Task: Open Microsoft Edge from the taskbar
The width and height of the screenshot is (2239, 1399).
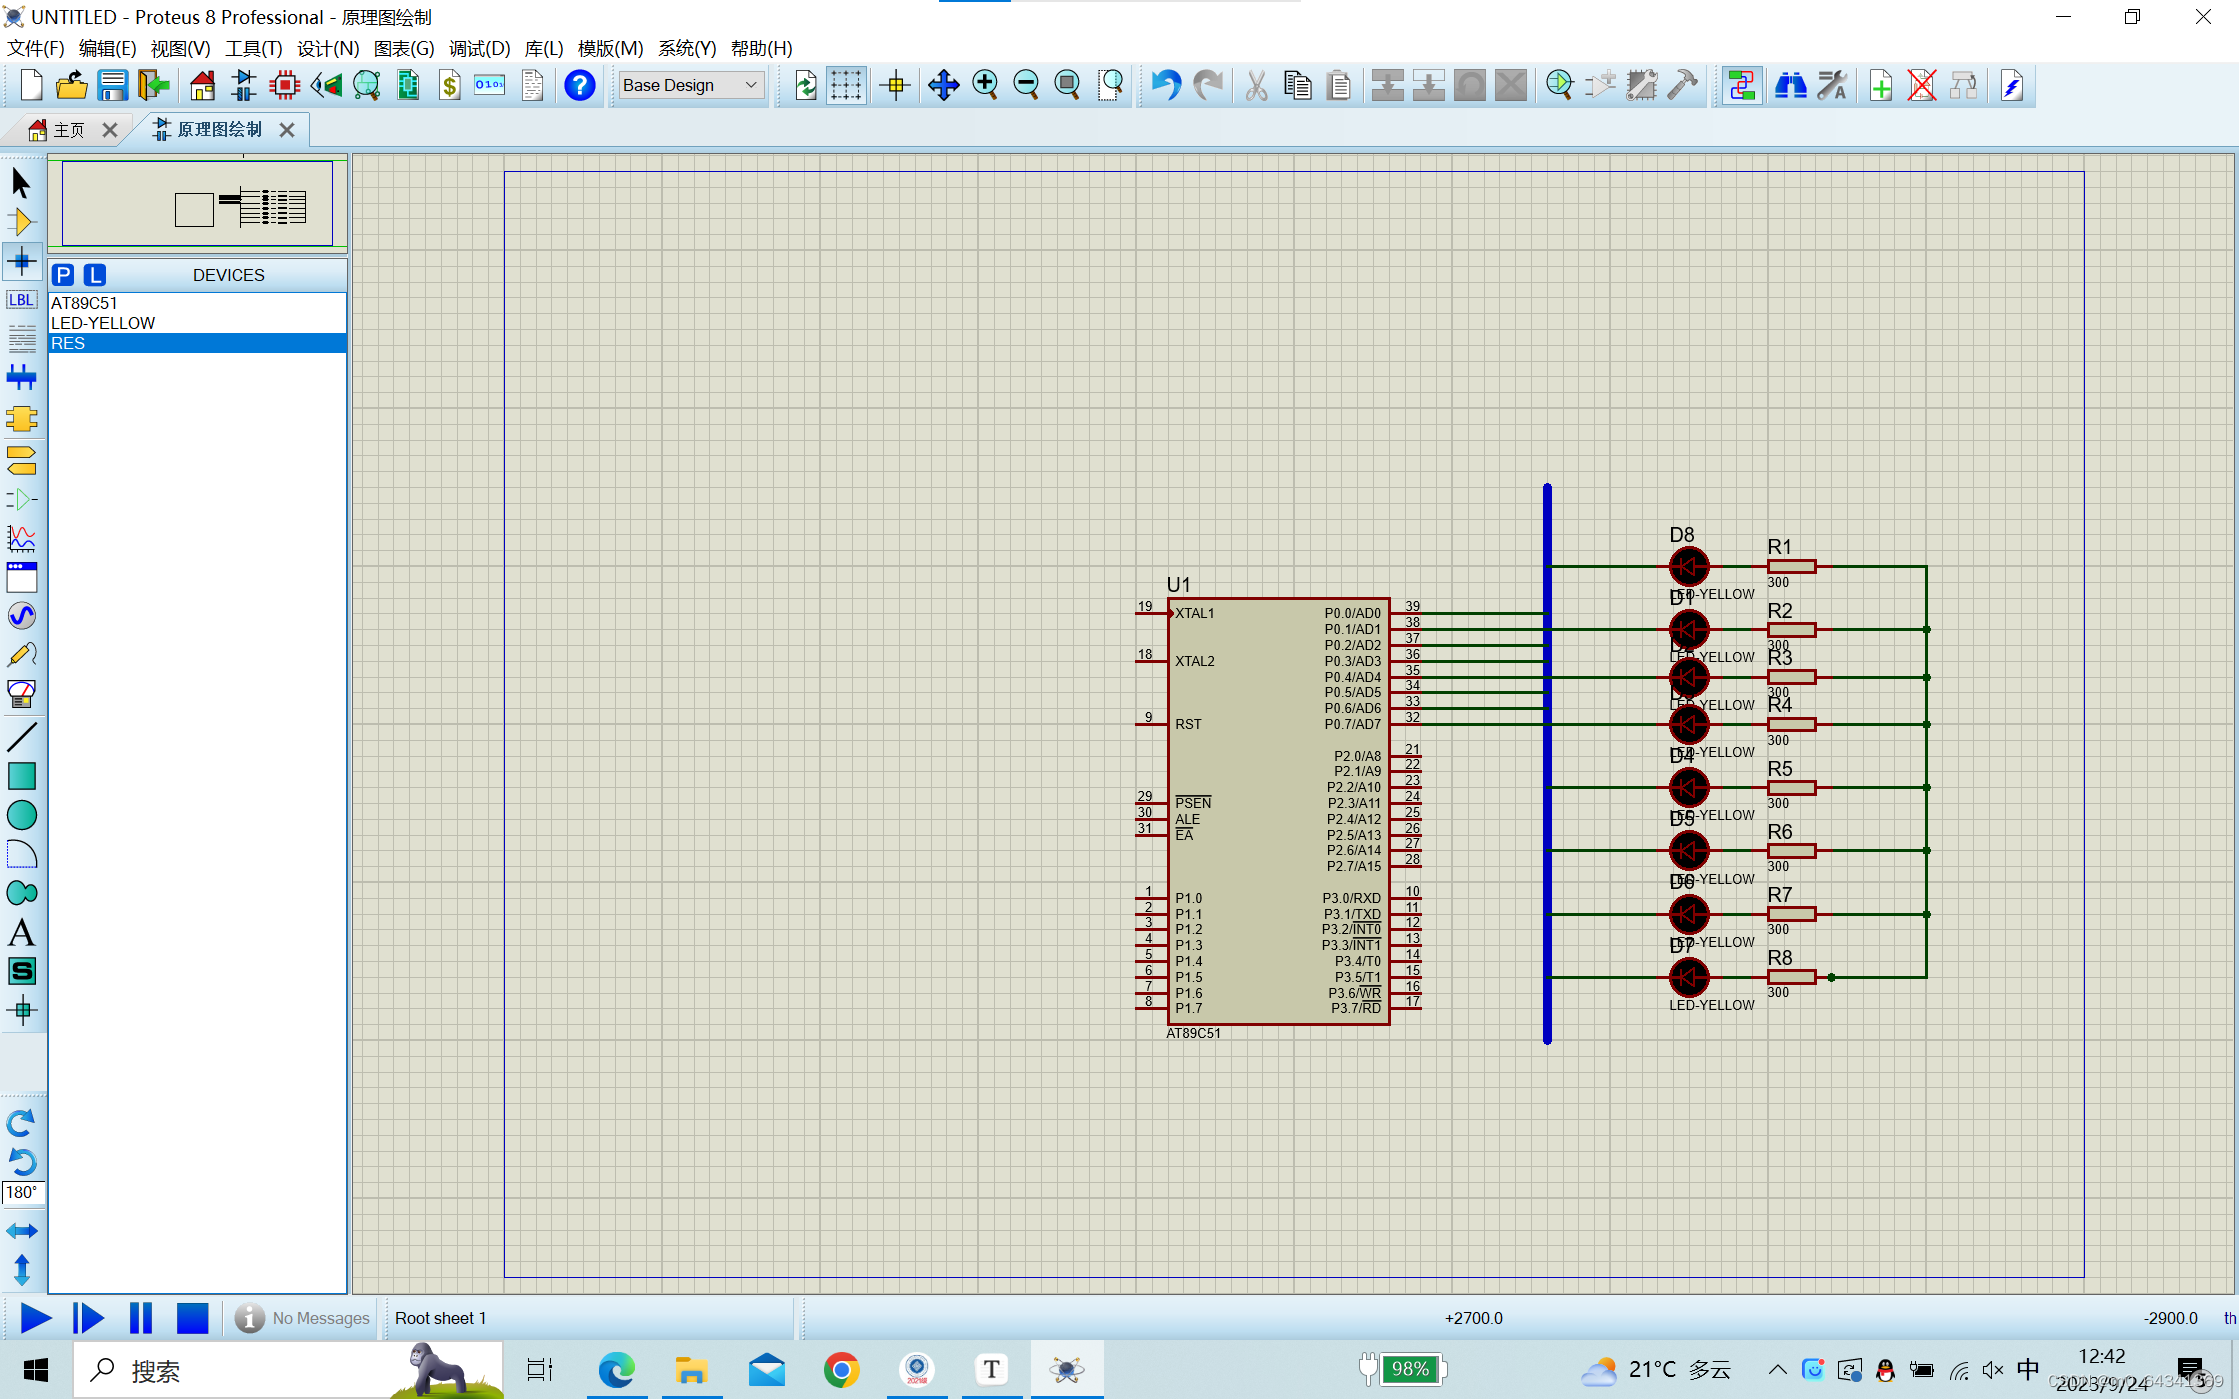Action: coord(616,1369)
